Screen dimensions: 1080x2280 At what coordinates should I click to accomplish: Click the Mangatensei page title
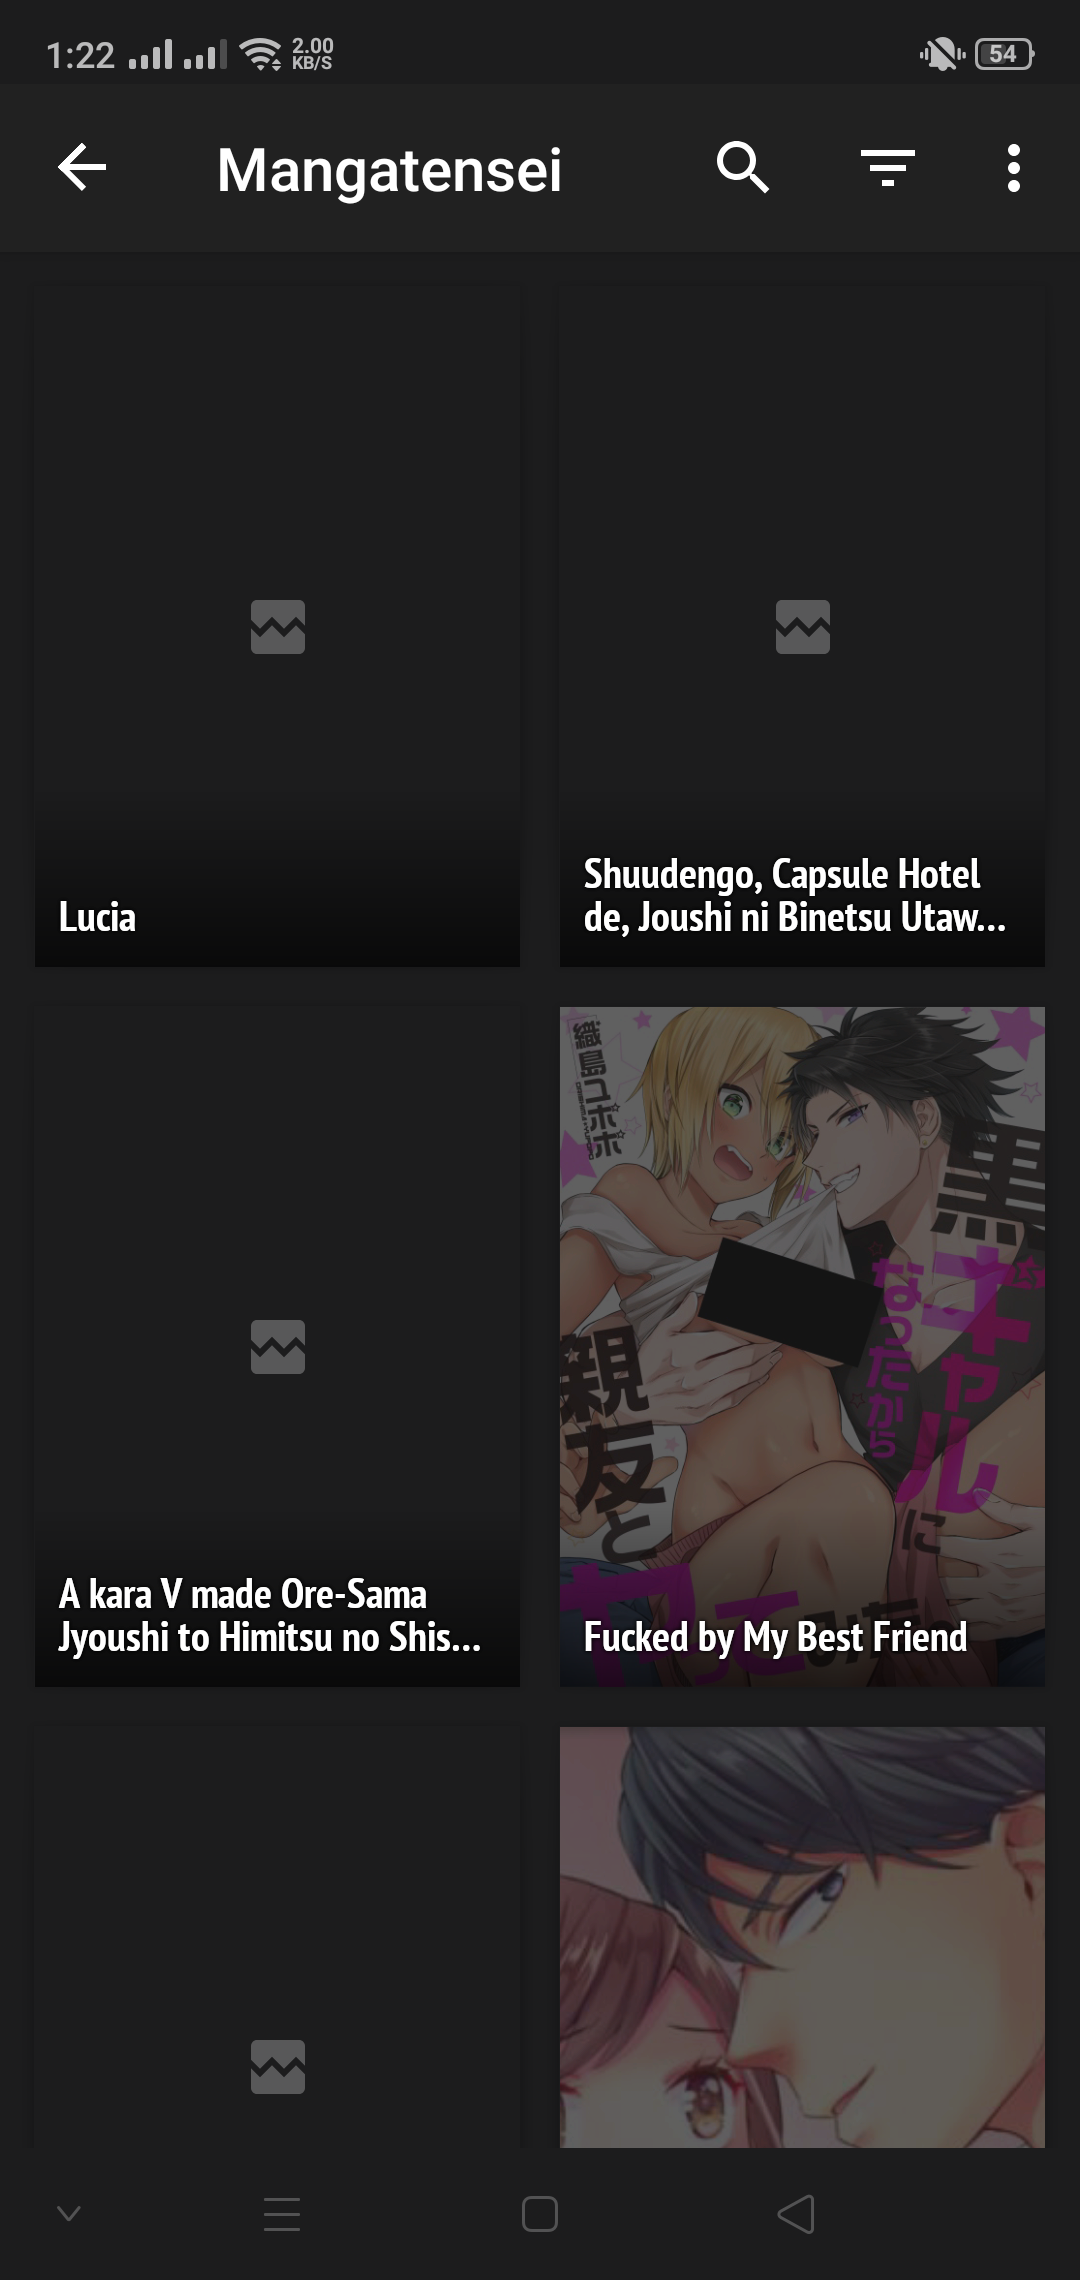pyautogui.click(x=389, y=170)
